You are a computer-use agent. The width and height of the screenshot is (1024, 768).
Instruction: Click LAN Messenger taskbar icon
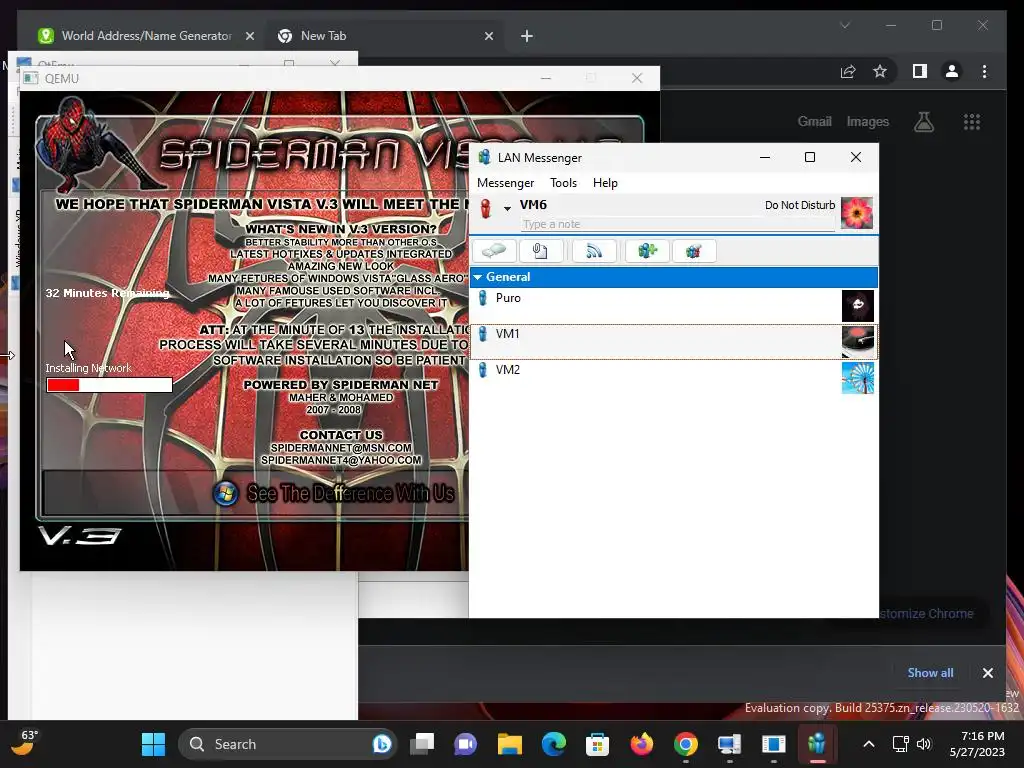pos(817,744)
